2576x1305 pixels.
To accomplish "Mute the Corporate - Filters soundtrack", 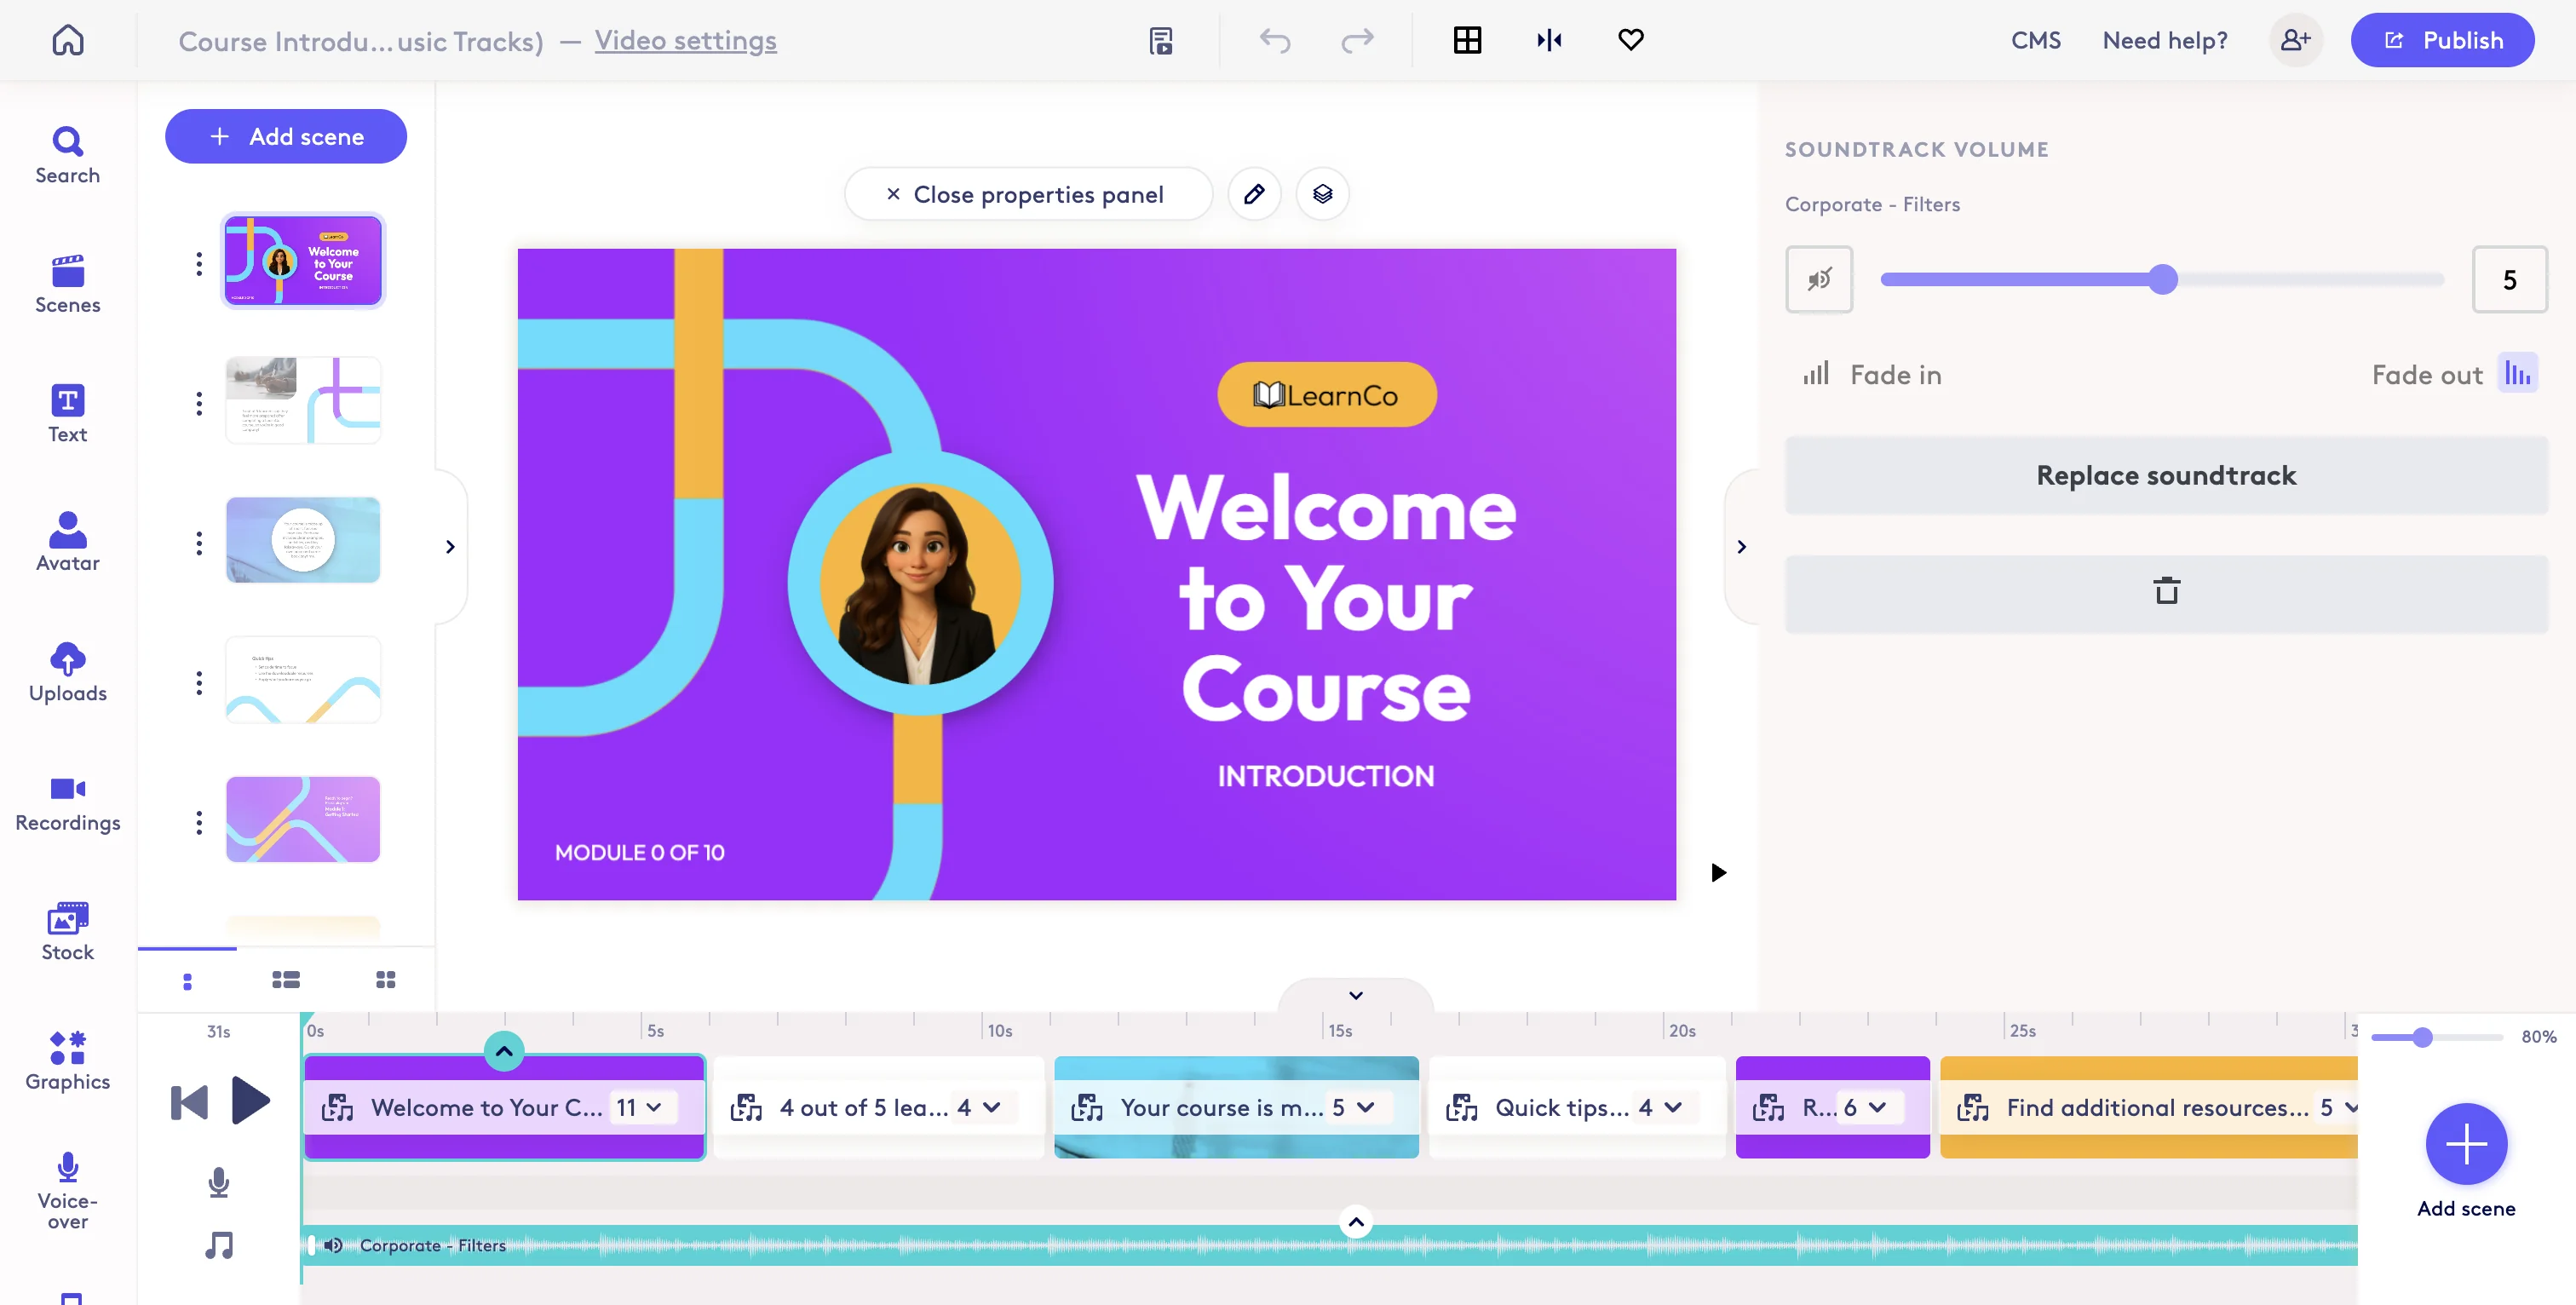I will 1819,279.
